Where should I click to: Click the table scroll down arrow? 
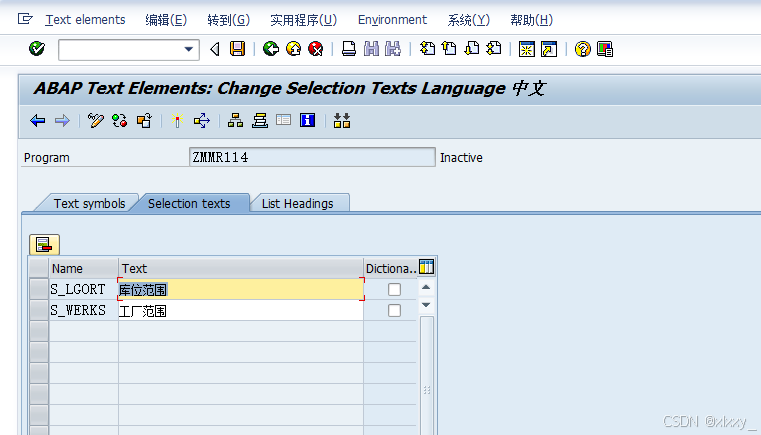(x=426, y=305)
